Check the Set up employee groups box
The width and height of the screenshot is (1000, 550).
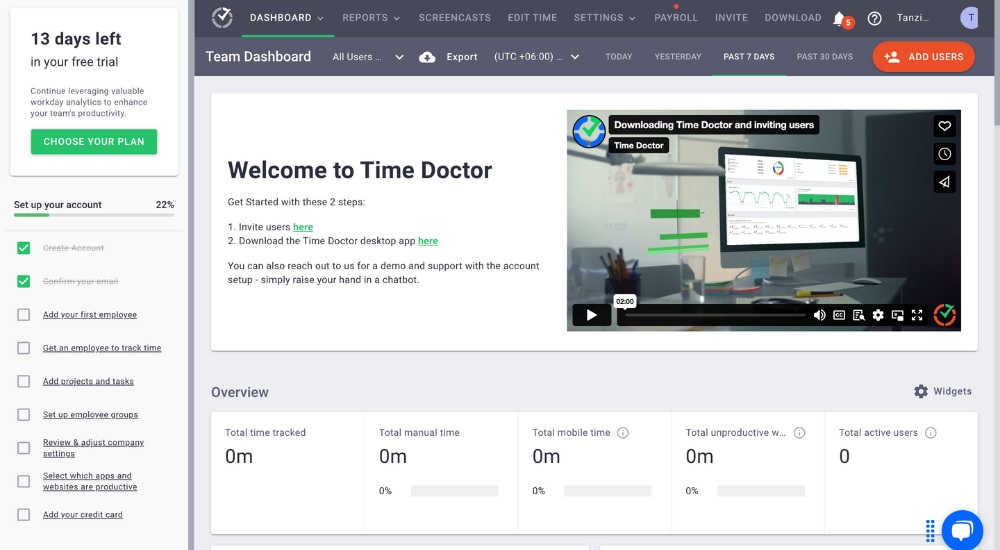(x=24, y=415)
